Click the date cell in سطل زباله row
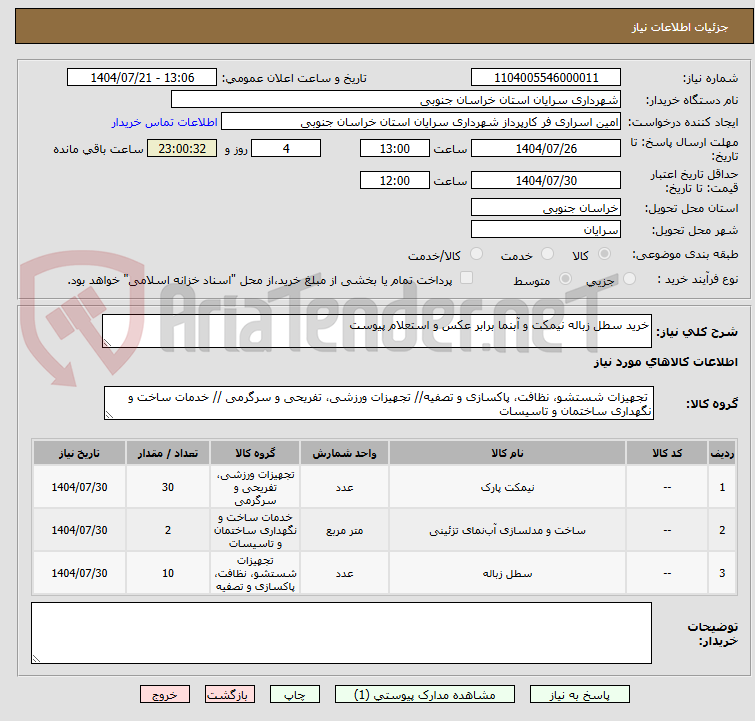Image resolution: width=755 pixels, height=721 pixels. point(79,573)
